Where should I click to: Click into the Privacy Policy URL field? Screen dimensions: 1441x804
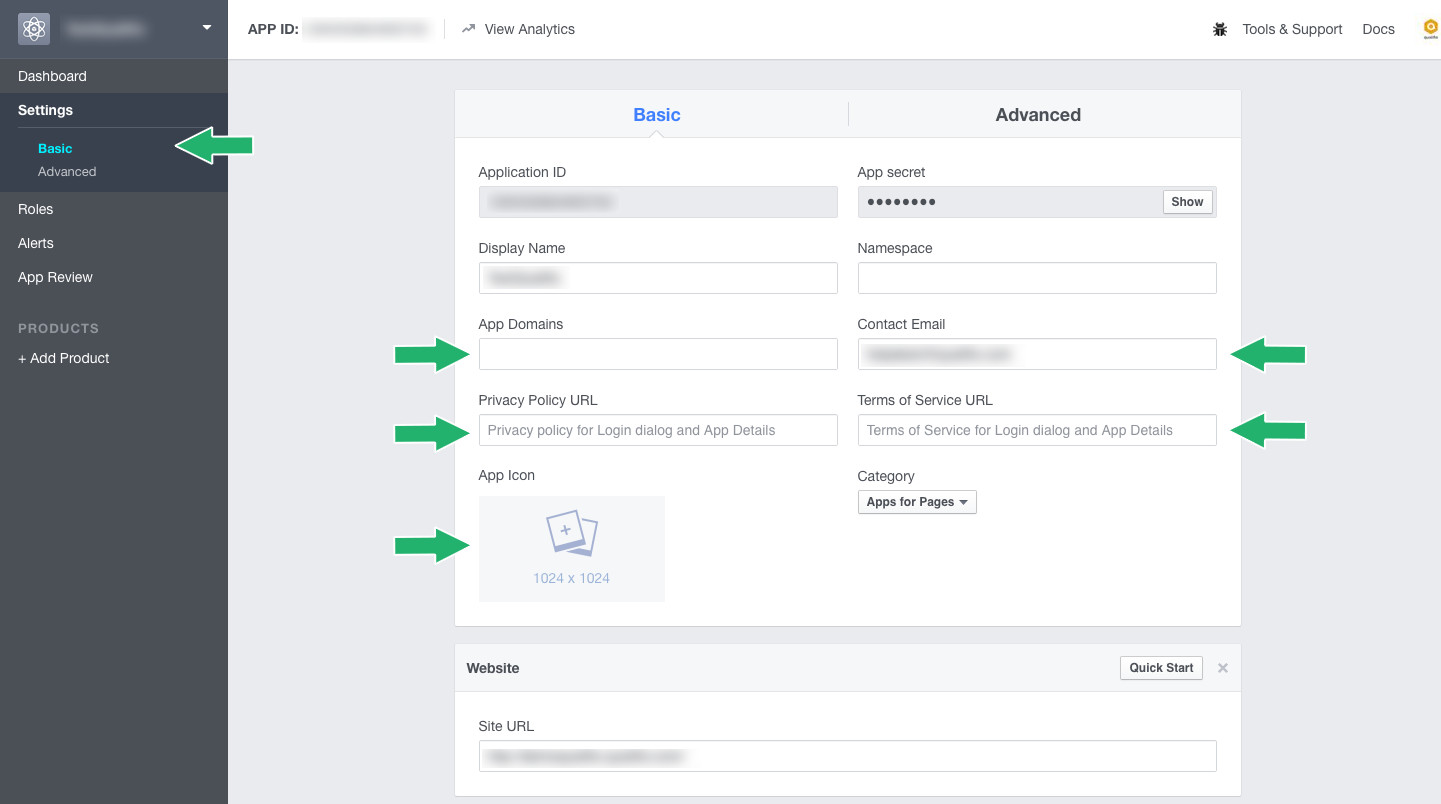[657, 430]
